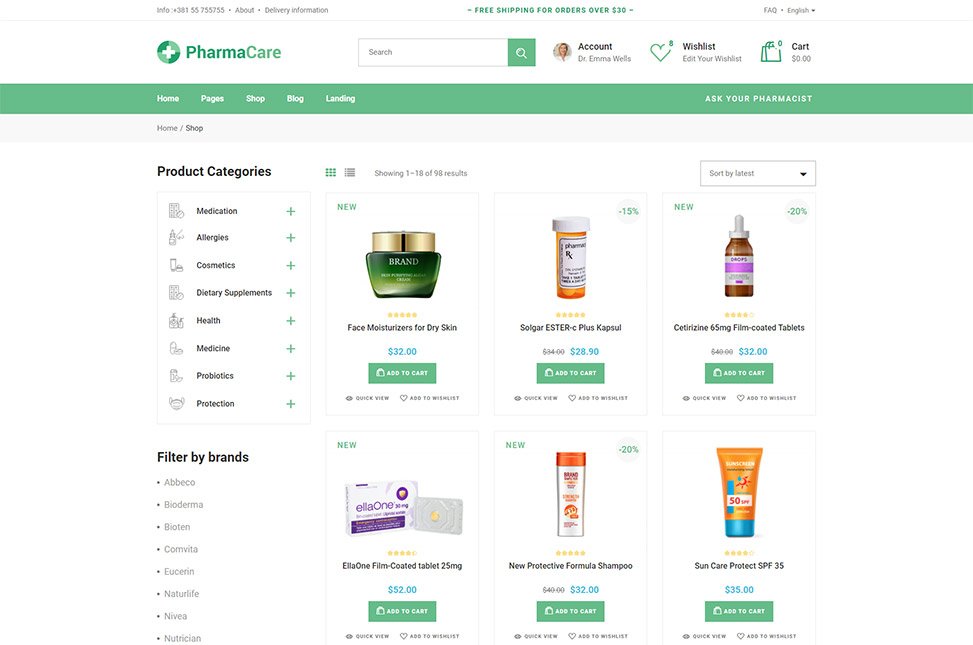973x645 pixels.
Task: Click the Protection category mask icon
Action: (177, 404)
